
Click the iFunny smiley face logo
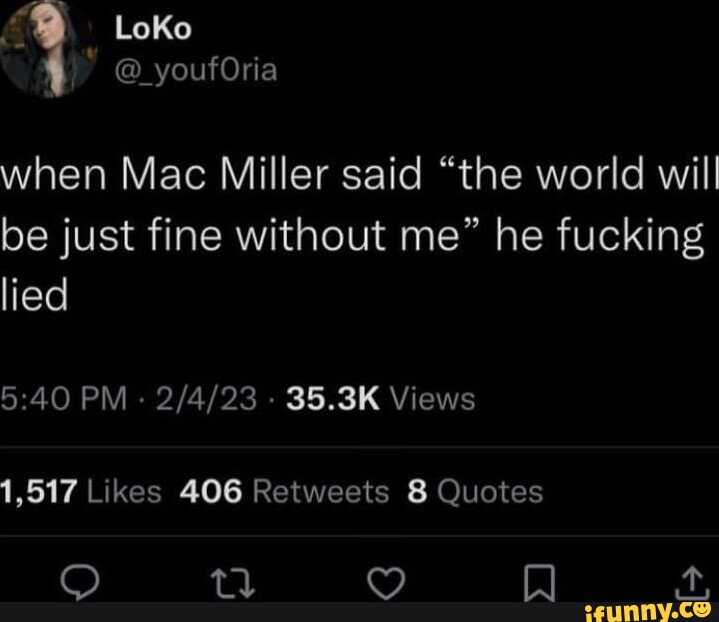pyautogui.click(x=702, y=610)
